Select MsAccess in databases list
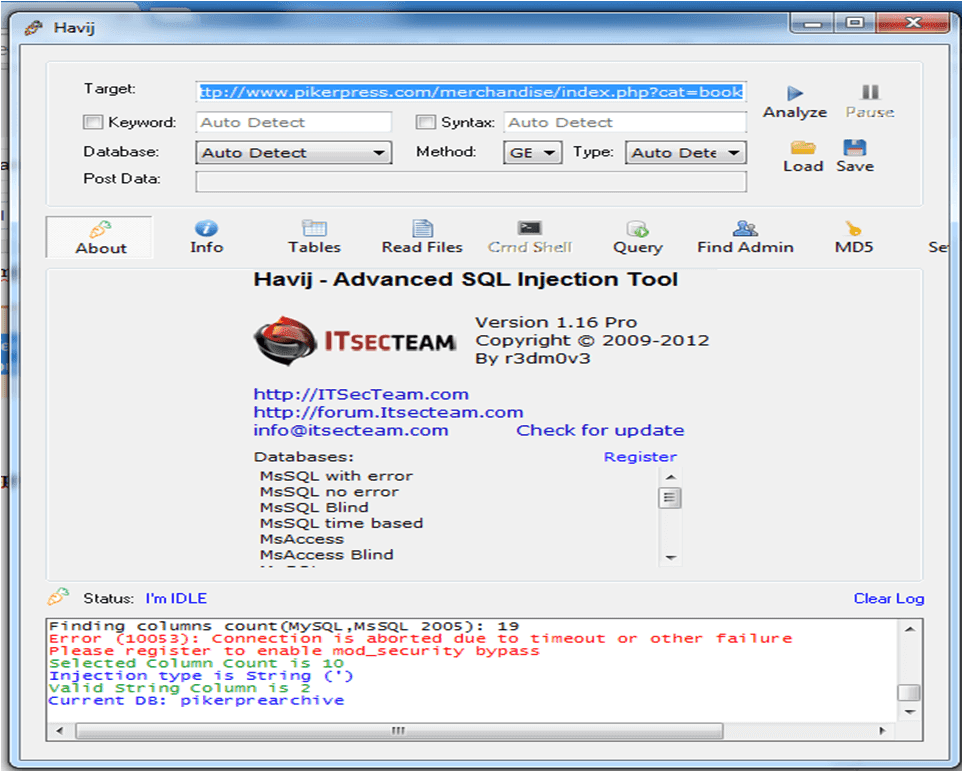963x772 pixels. tap(302, 539)
